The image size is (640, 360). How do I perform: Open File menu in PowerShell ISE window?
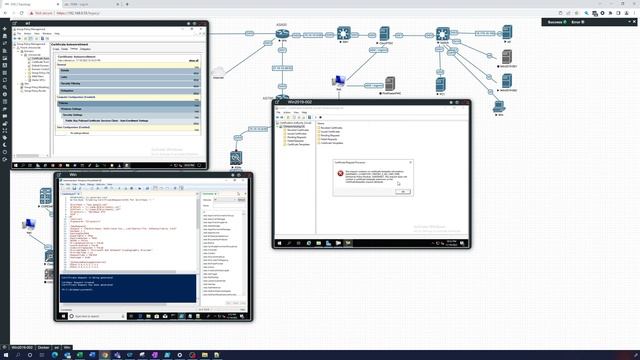pos(62,184)
